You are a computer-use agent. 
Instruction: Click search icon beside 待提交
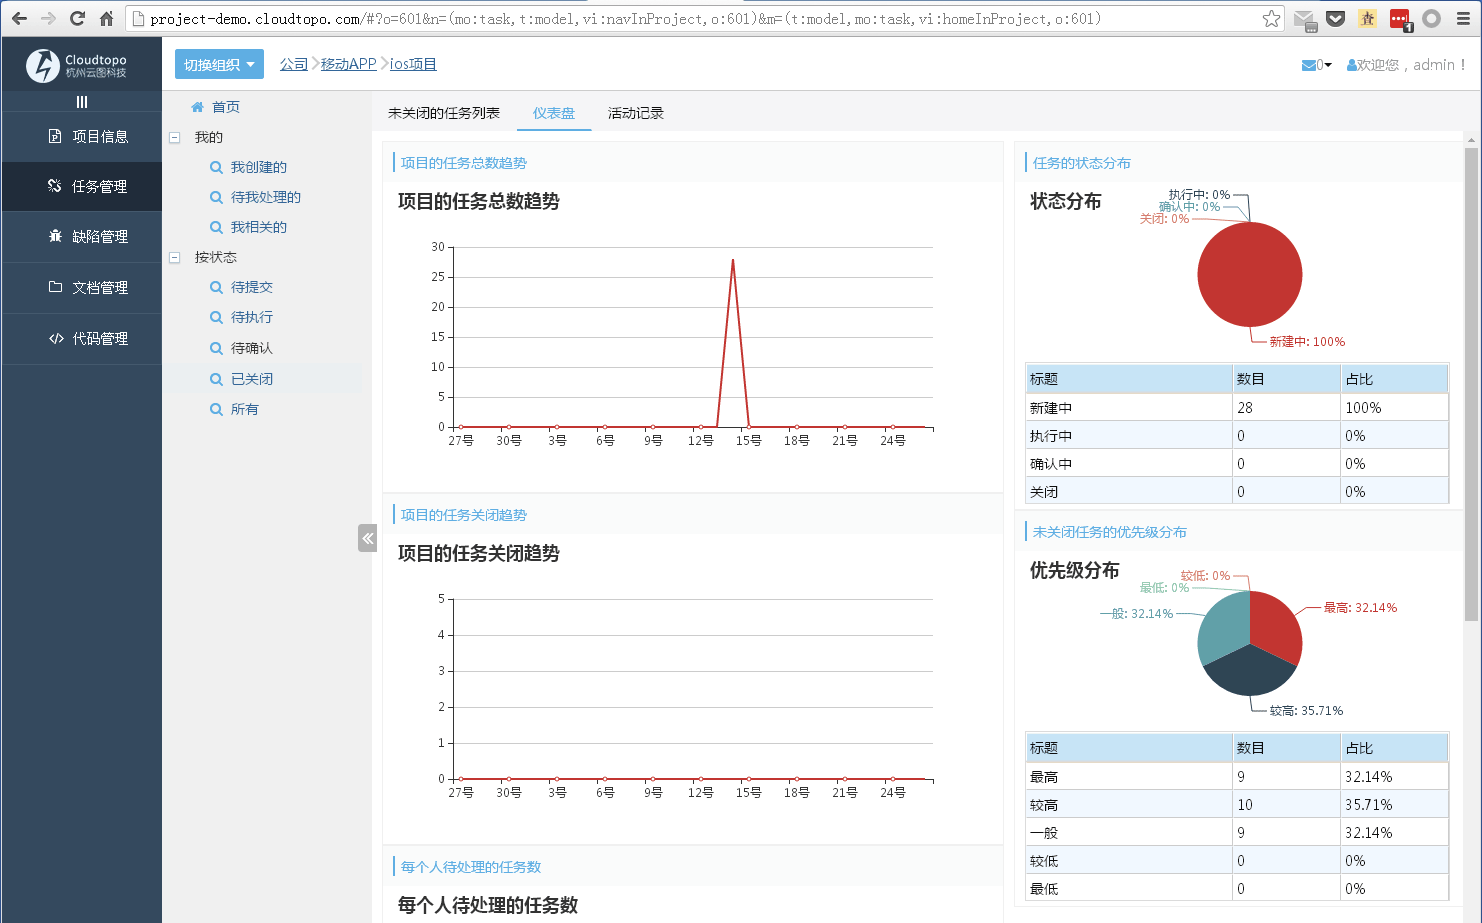click(x=216, y=287)
